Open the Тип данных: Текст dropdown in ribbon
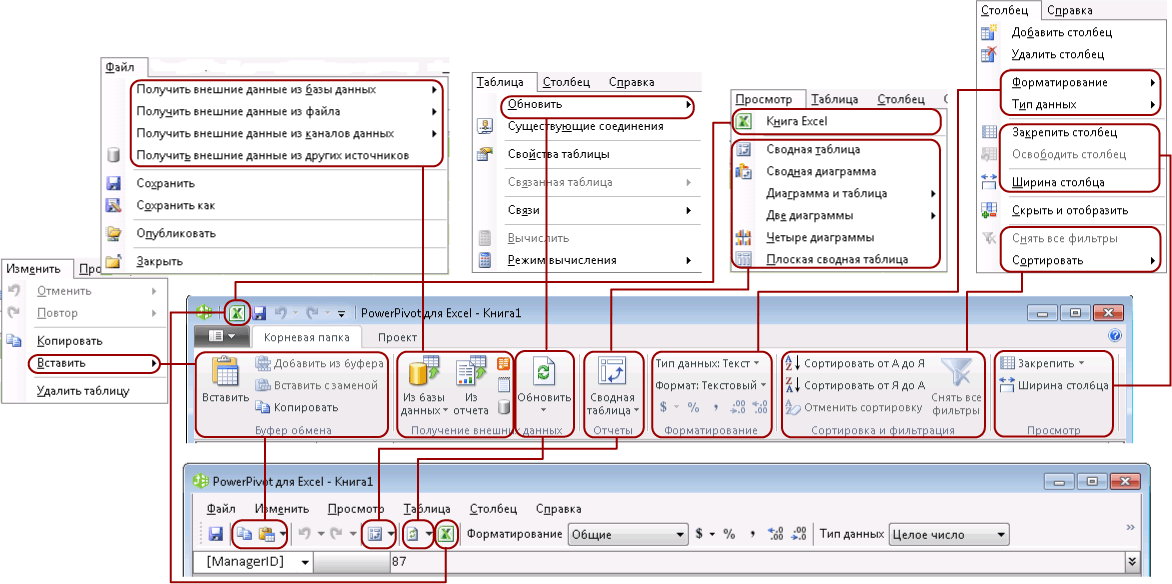The height and width of the screenshot is (584, 1172). click(708, 363)
